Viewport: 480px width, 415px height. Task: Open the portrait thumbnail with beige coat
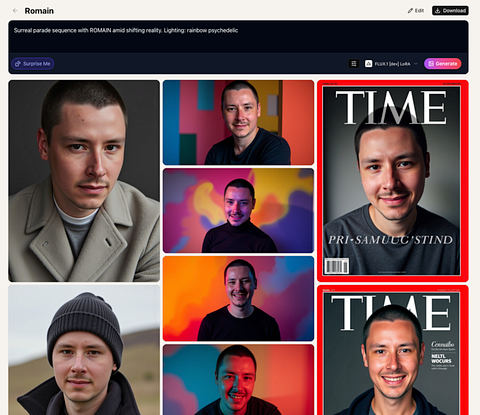click(84, 181)
